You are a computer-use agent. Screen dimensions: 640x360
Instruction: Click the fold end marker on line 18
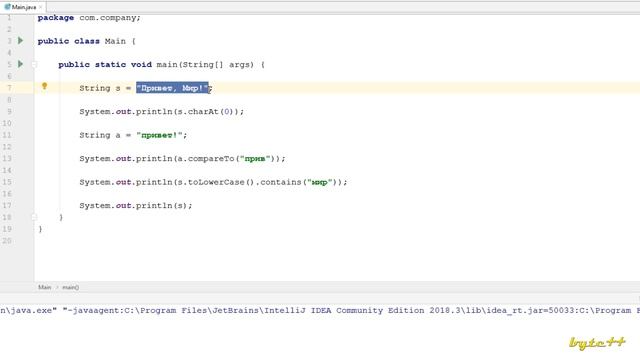[x=34, y=217]
